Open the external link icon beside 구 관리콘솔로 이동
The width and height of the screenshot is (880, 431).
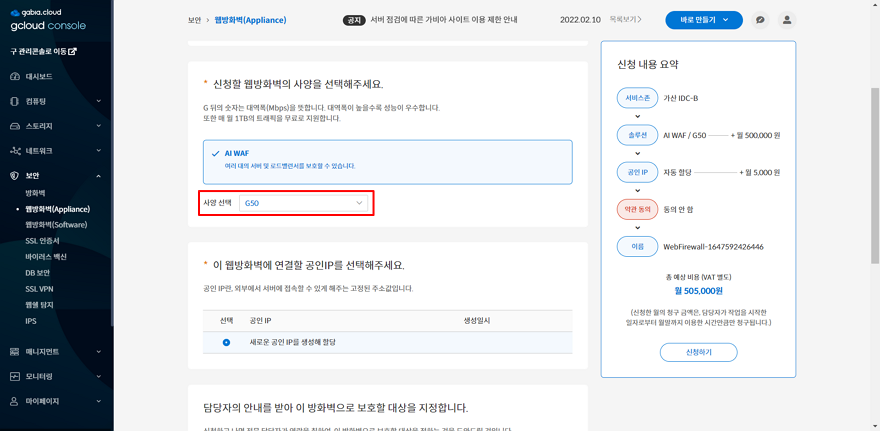click(72, 51)
